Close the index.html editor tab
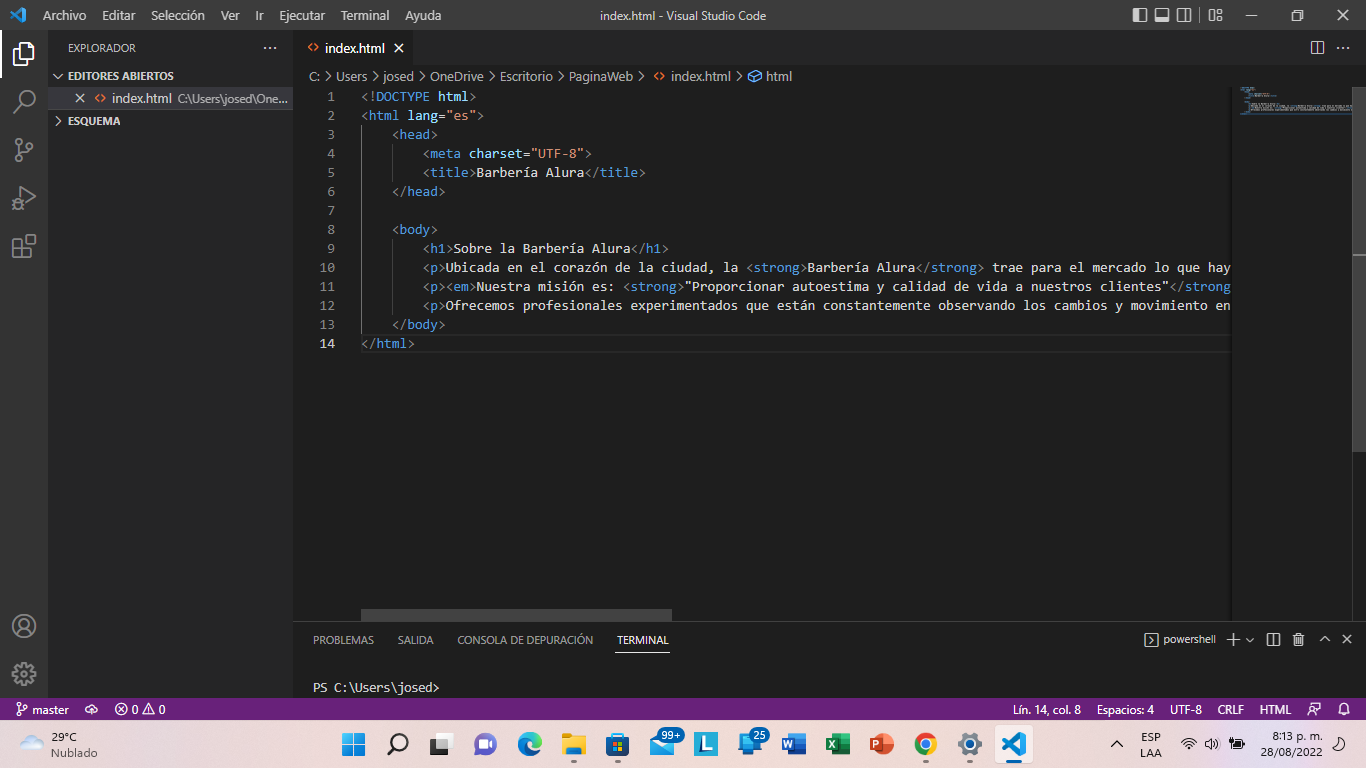Viewport: 1366px width, 768px height. pos(399,48)
